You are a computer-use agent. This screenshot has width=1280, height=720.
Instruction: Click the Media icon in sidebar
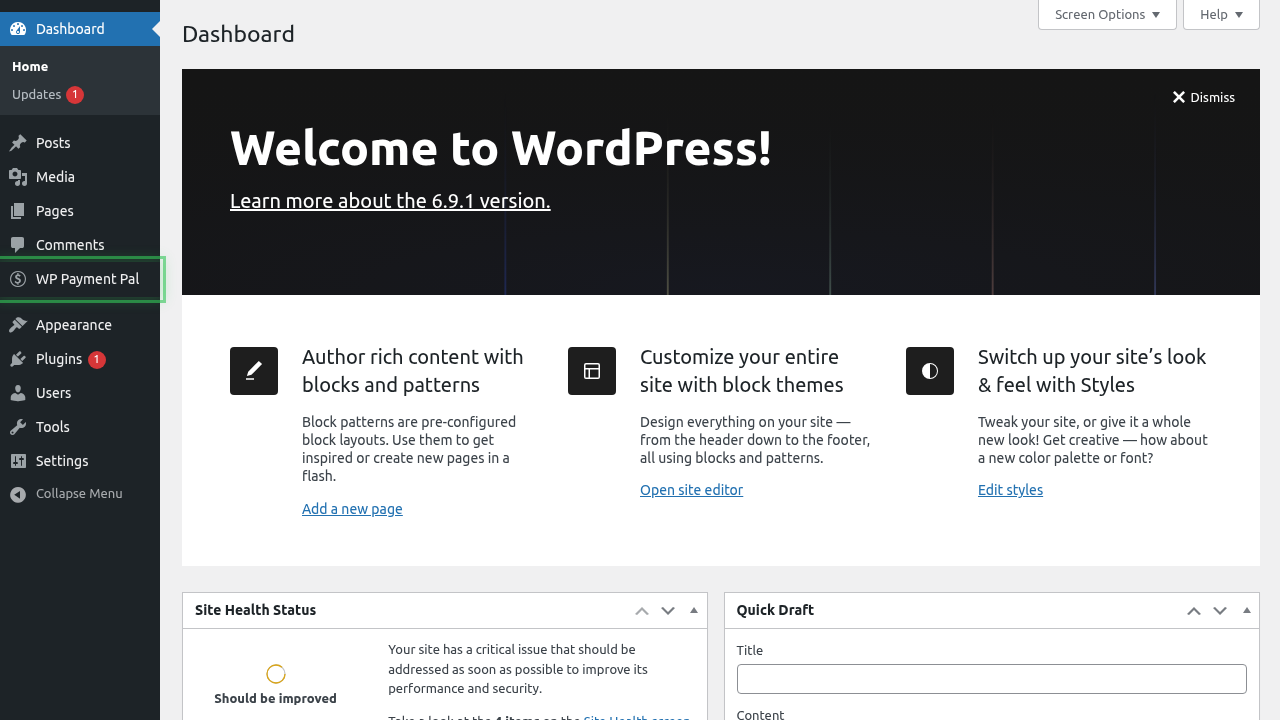(x=18, y=177)
